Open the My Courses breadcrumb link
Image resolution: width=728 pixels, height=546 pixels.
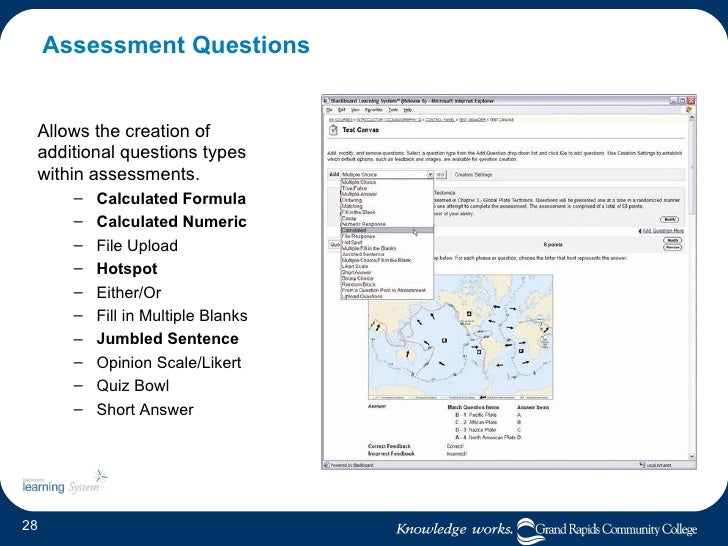(340, 120)
